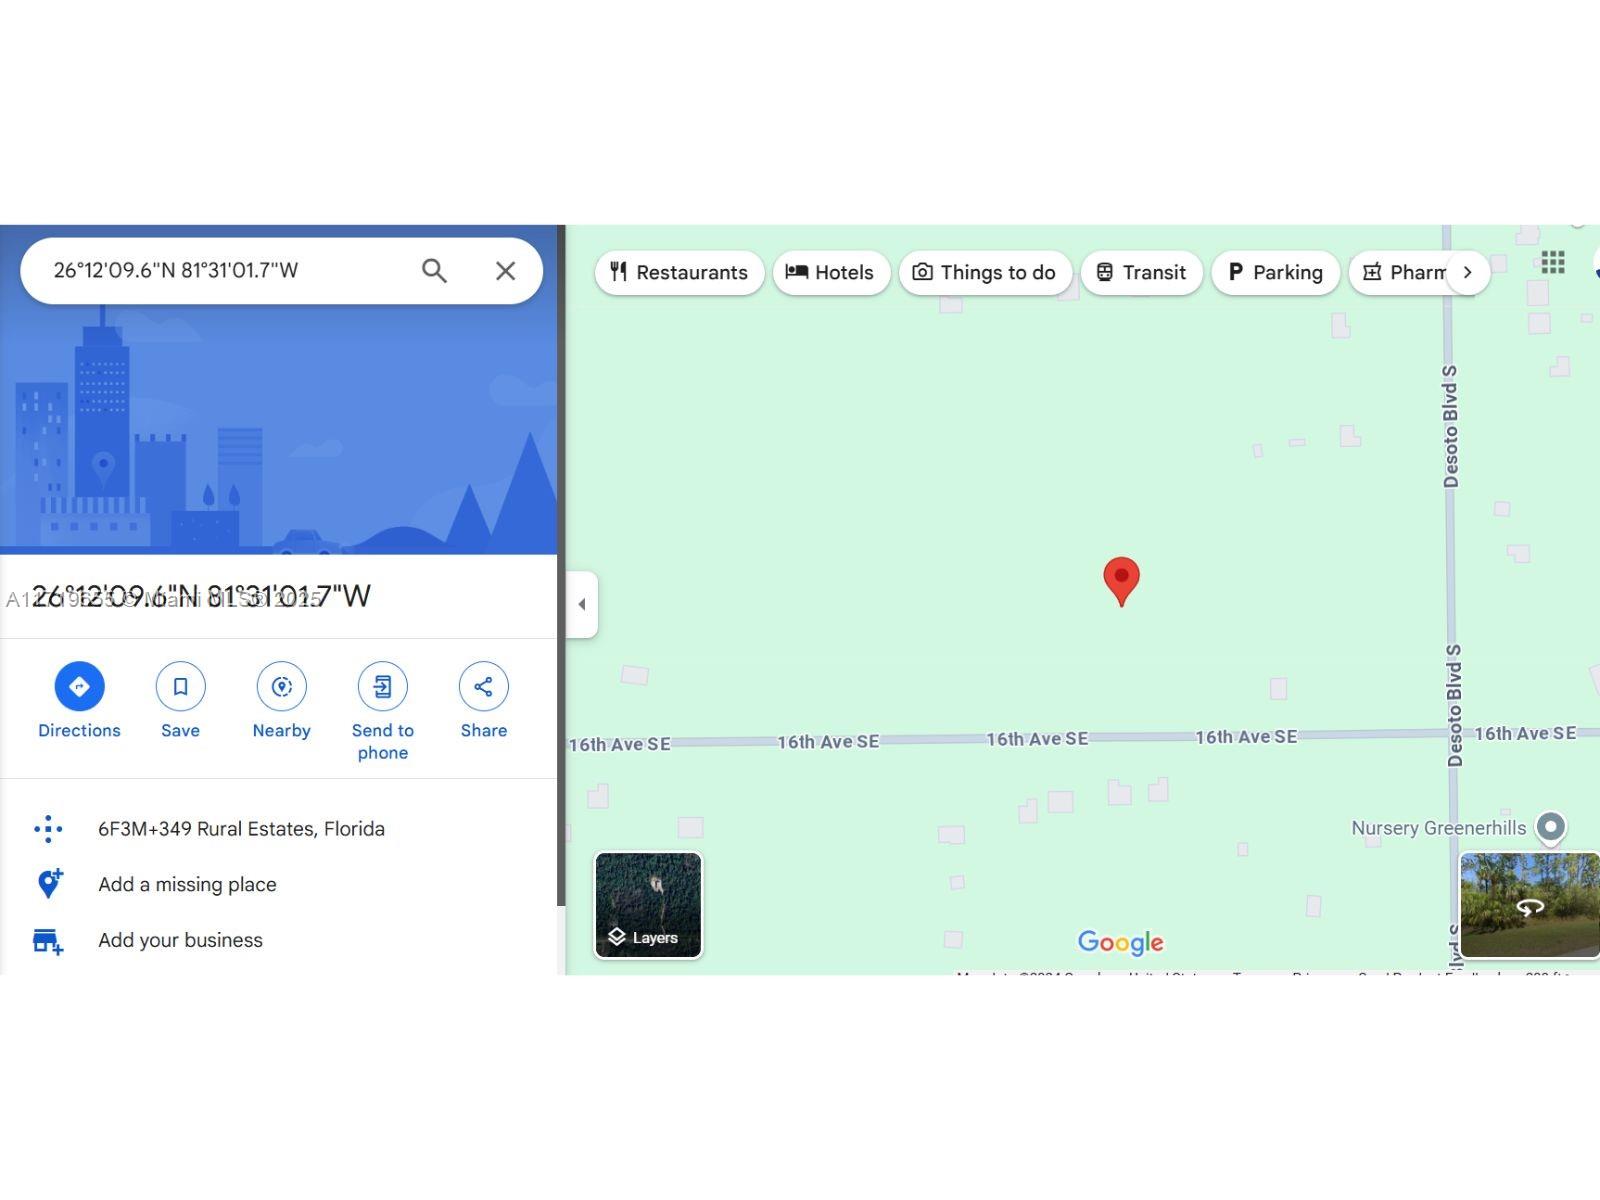Viewport: 1600px width, 1200px height.
Task: Search Nearby places
Action: 282,701
